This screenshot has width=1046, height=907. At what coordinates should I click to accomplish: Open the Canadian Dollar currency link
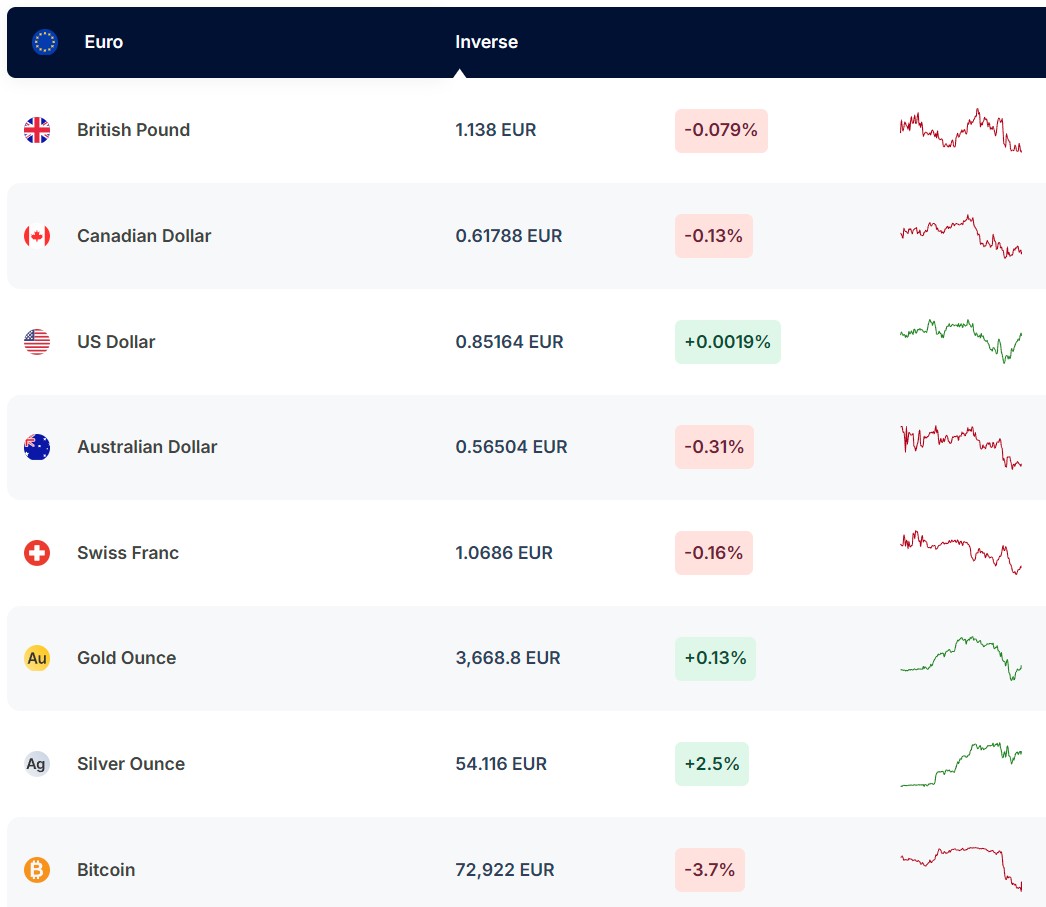pos(144,236)
